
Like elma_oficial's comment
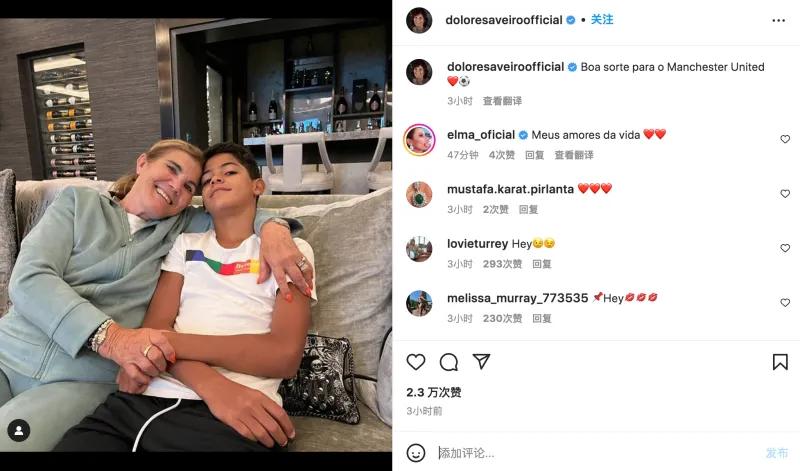click(x=785, y=139)
